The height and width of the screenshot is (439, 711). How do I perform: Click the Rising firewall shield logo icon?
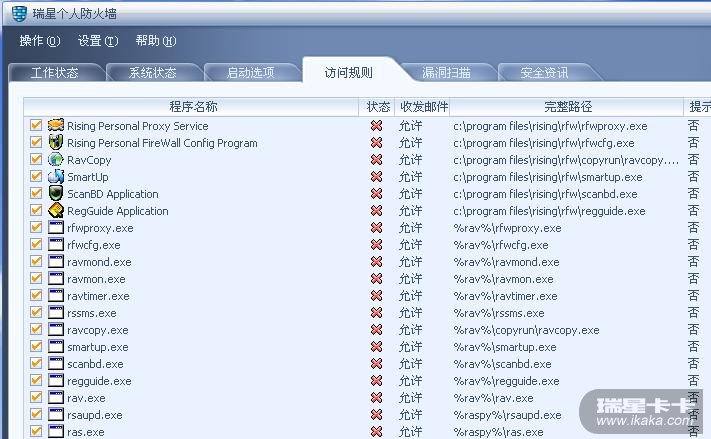tap(19, 13)
